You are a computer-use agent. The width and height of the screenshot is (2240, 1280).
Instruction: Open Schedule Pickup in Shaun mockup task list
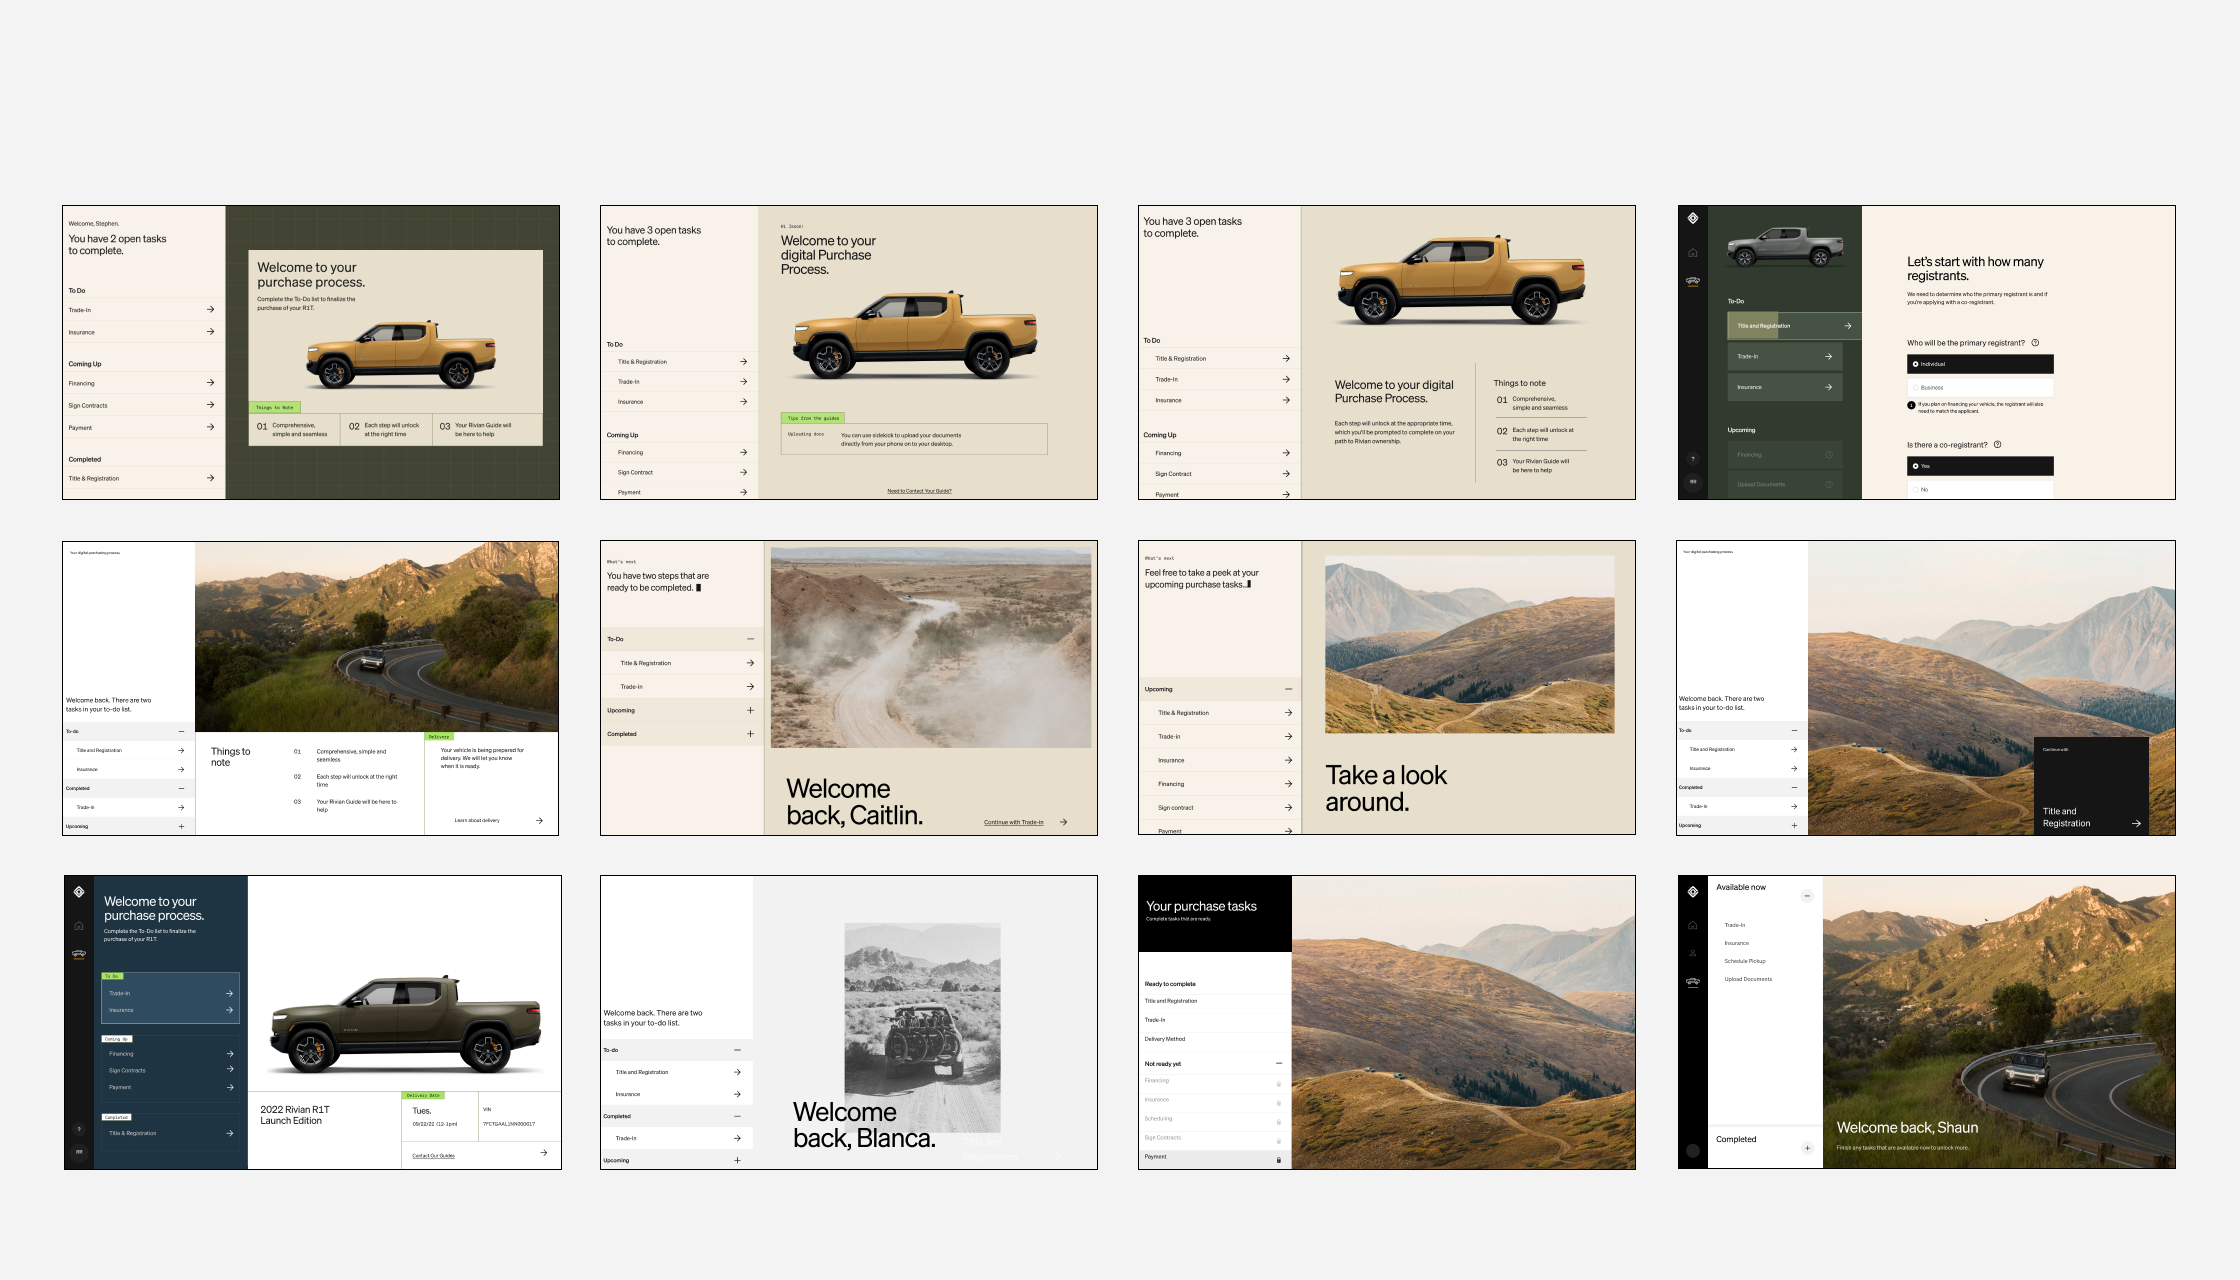tap(1745, 961)
